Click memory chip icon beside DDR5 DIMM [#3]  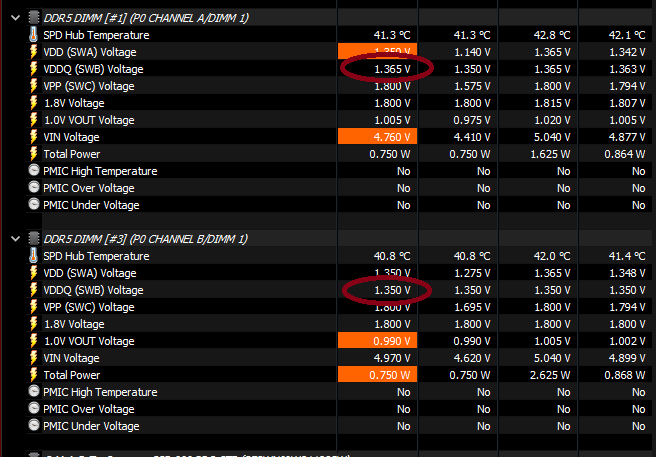34,239
